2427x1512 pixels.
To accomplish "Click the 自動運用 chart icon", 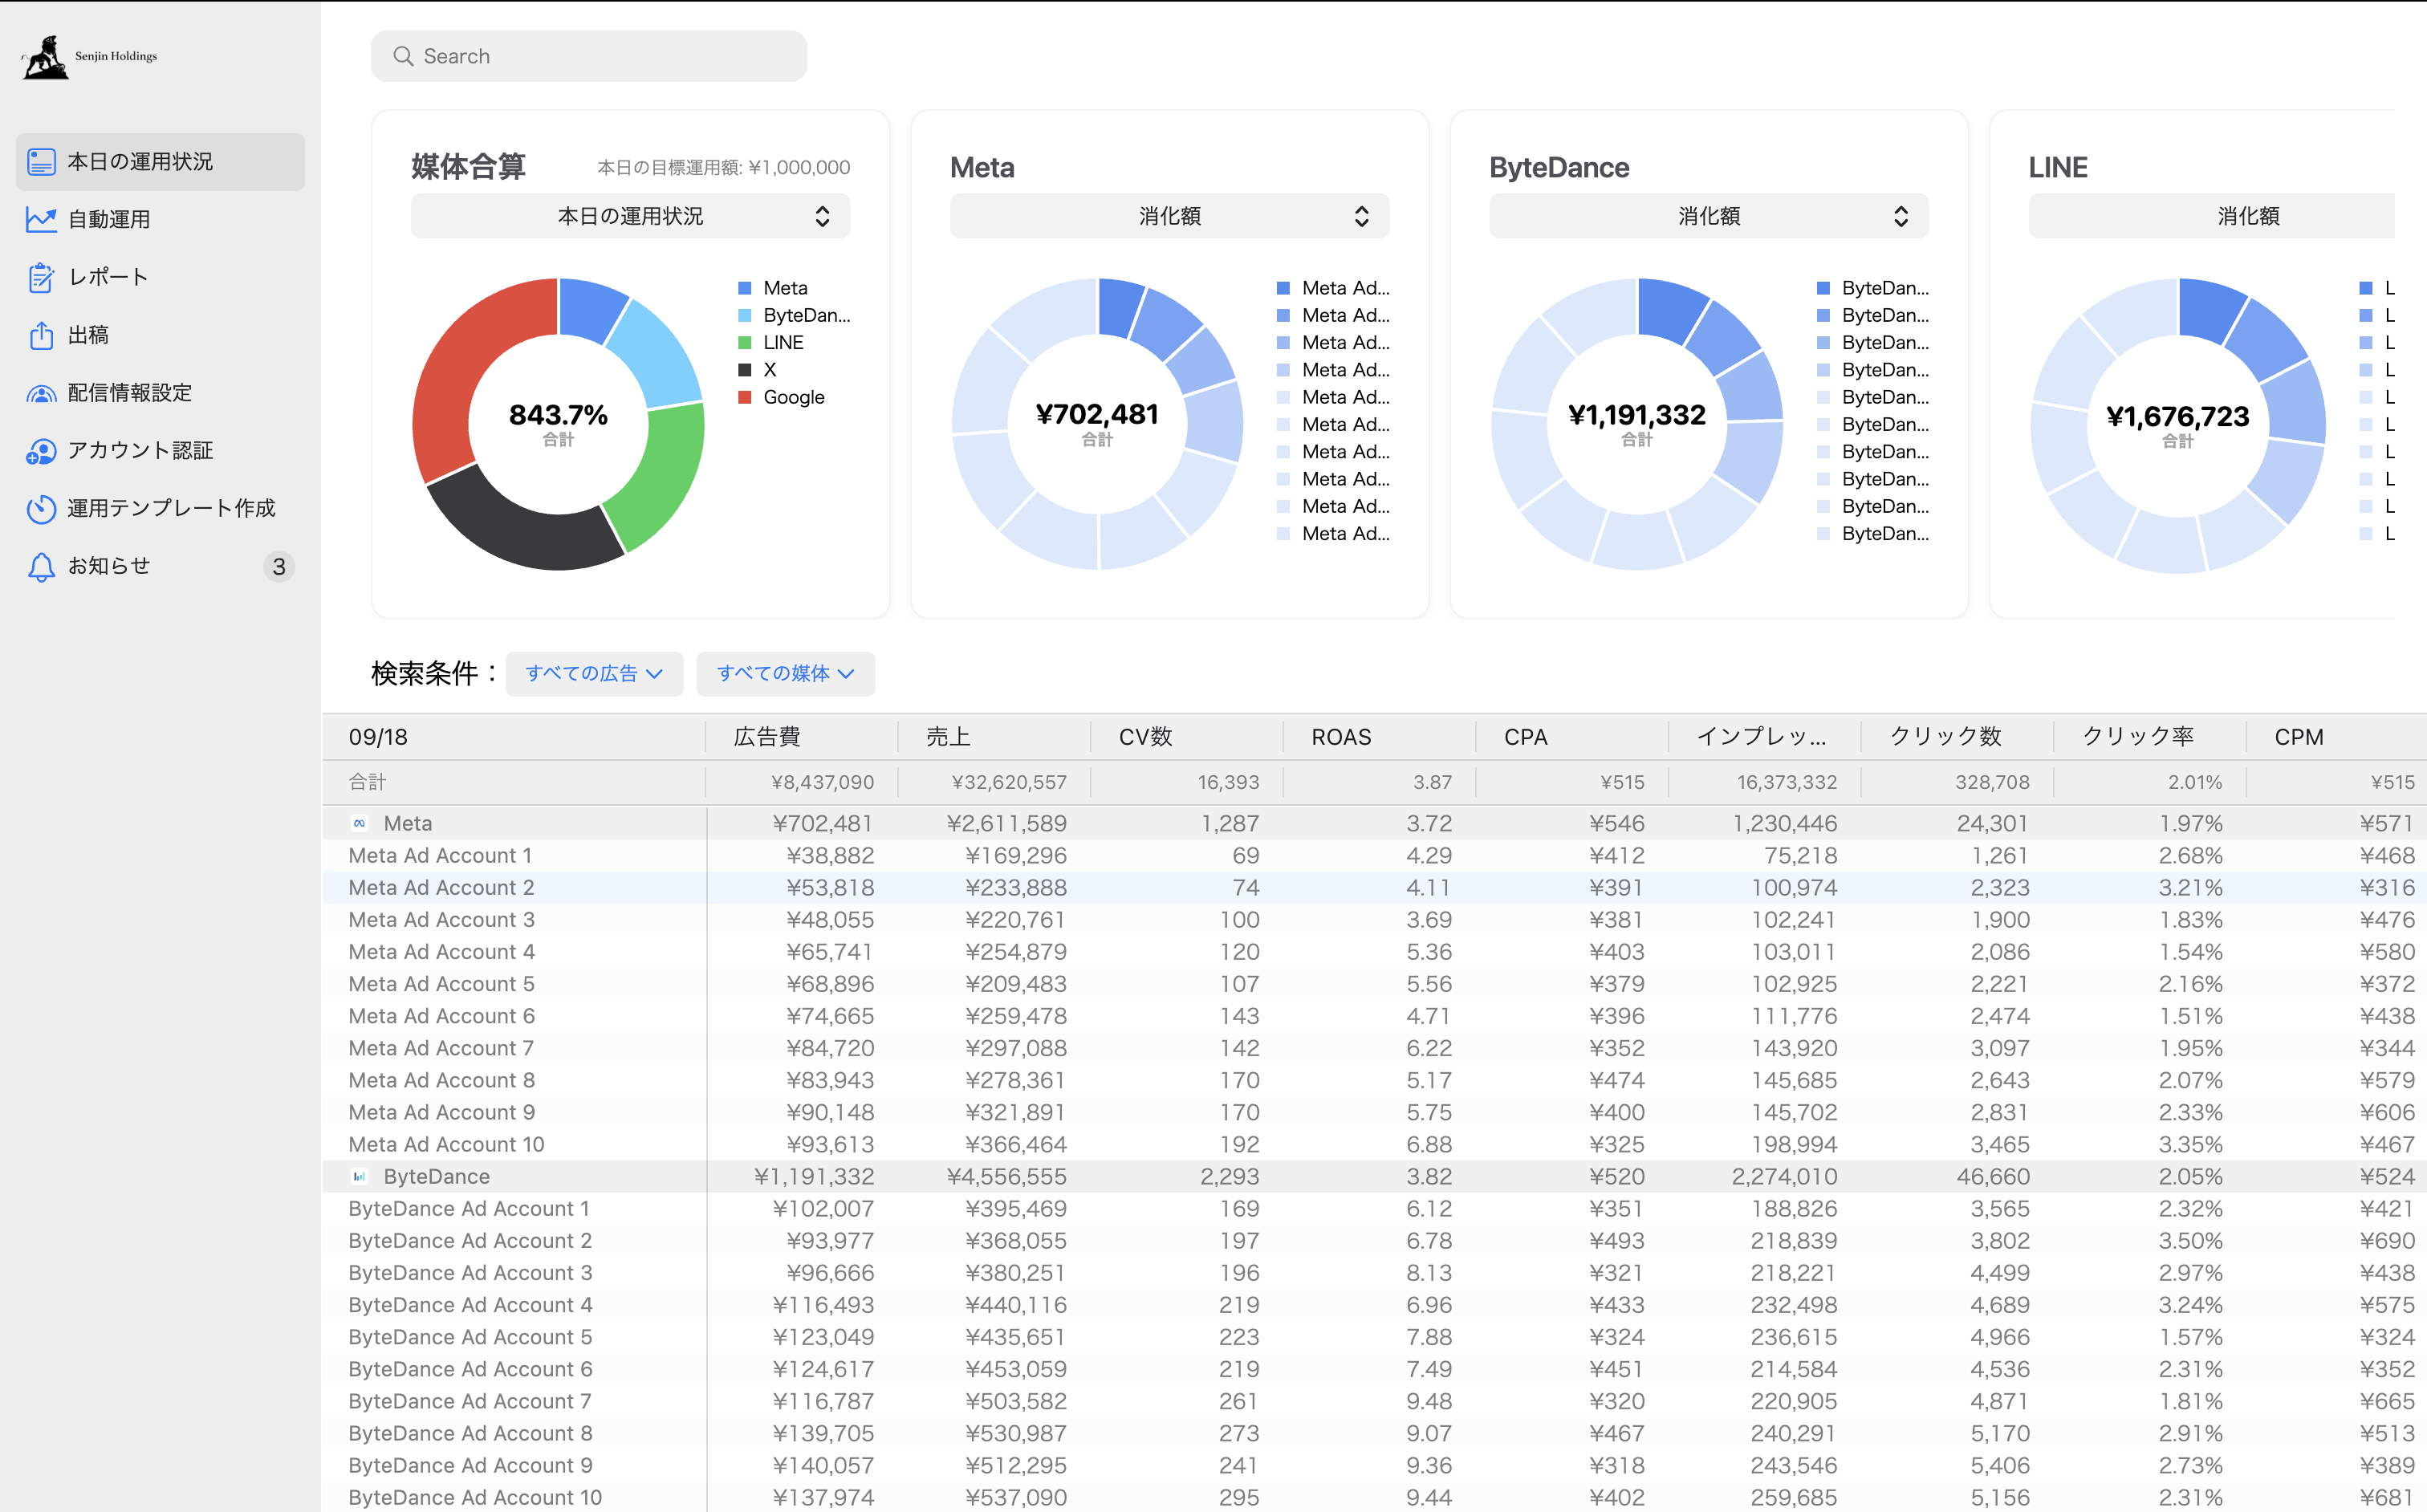I will 41,219.
